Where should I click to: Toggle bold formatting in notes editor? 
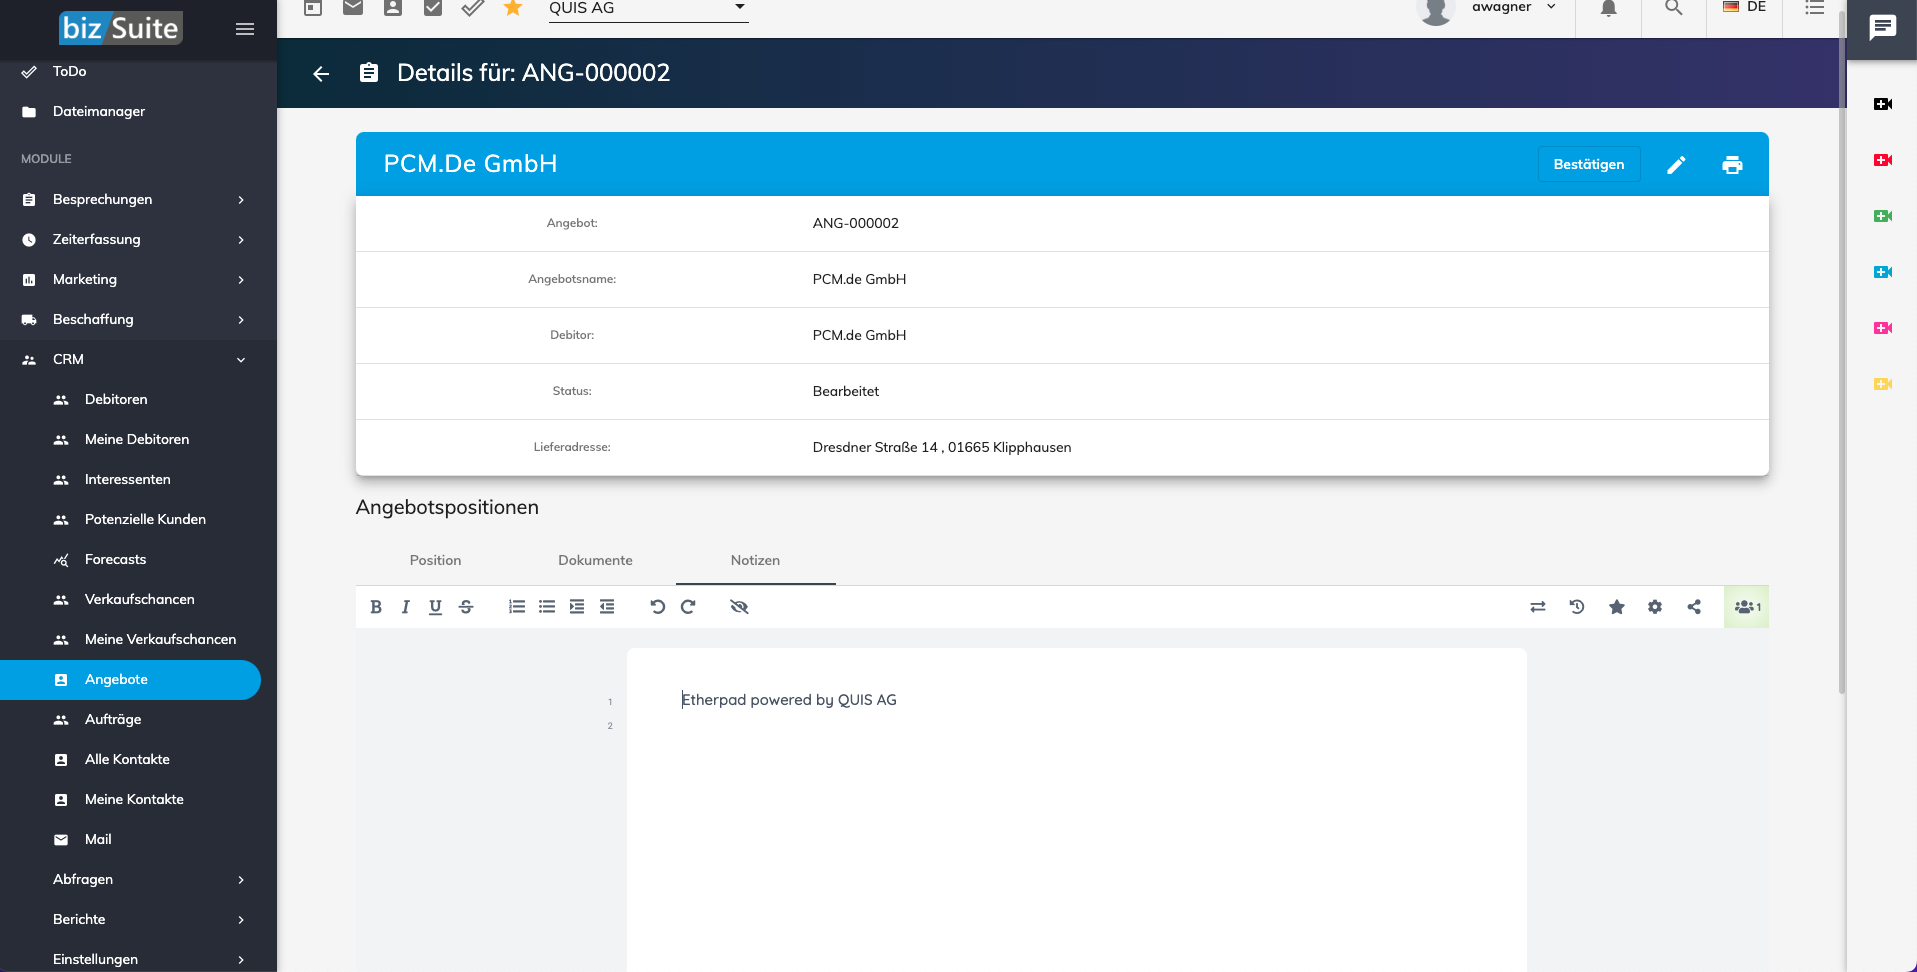[376, 607]
